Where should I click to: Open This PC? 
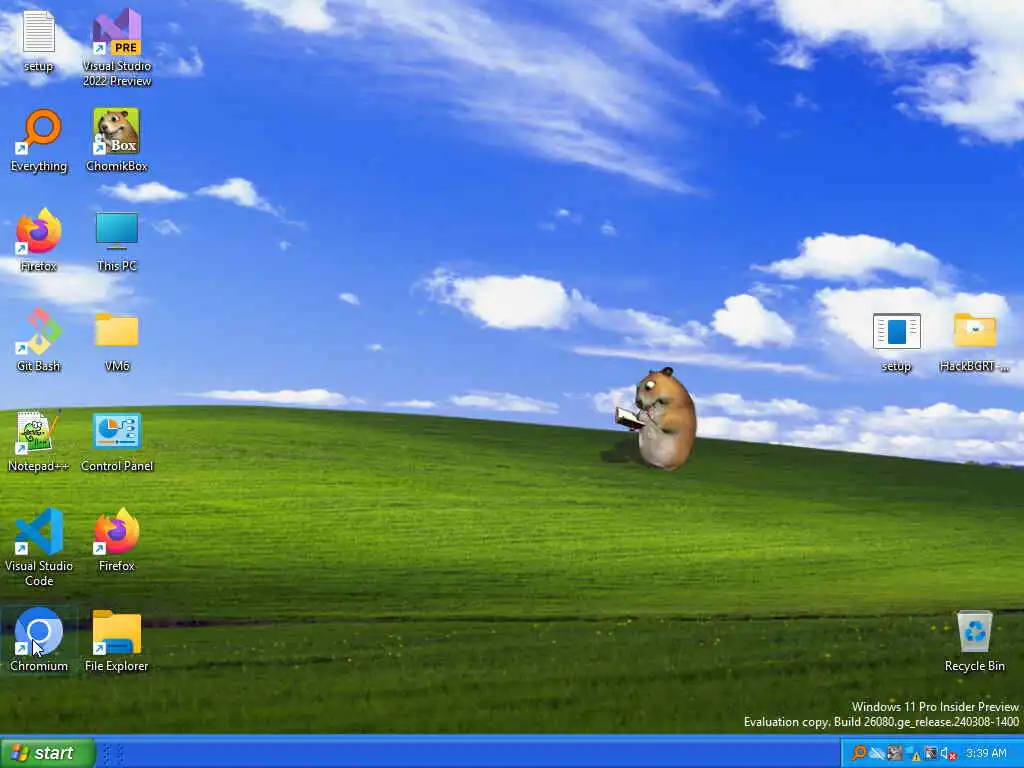(116, 240)
